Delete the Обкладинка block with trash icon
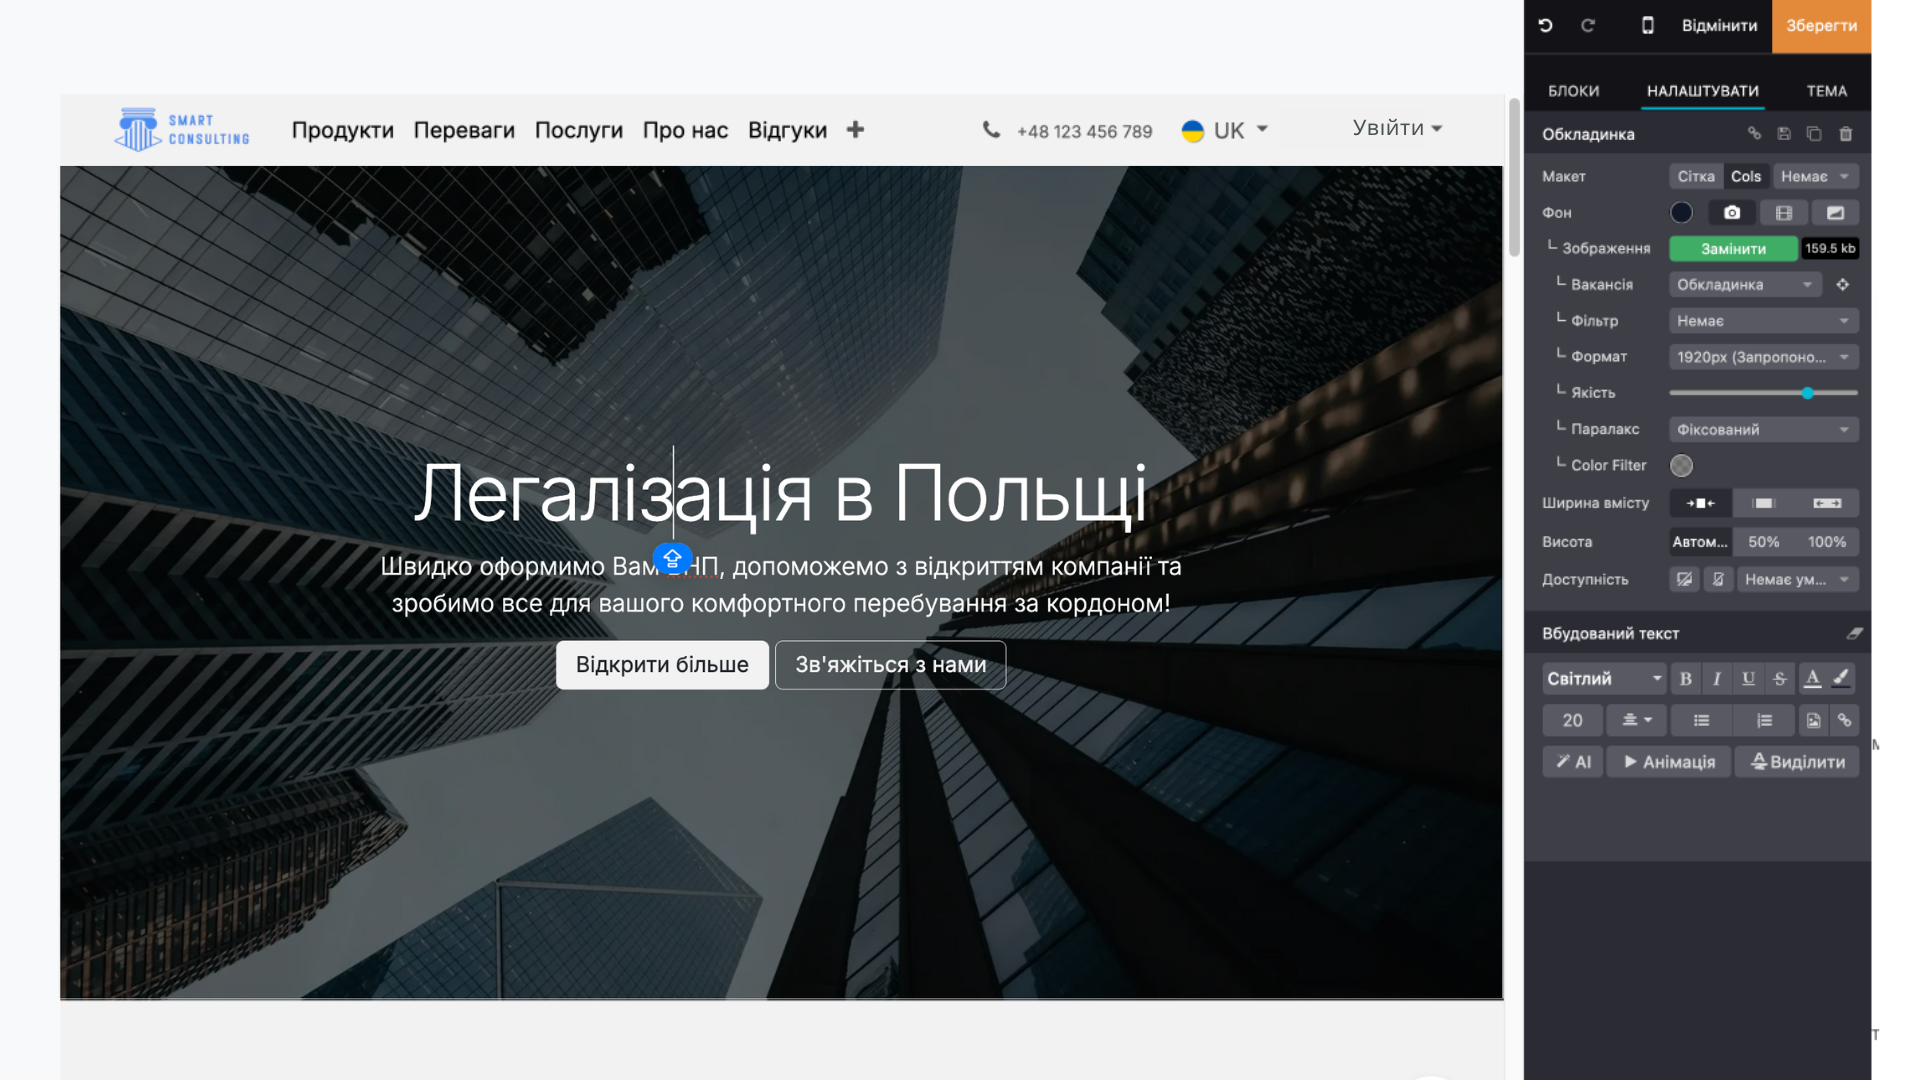This screenshot has width=1920, height=1080. [x=1846, y=134]
